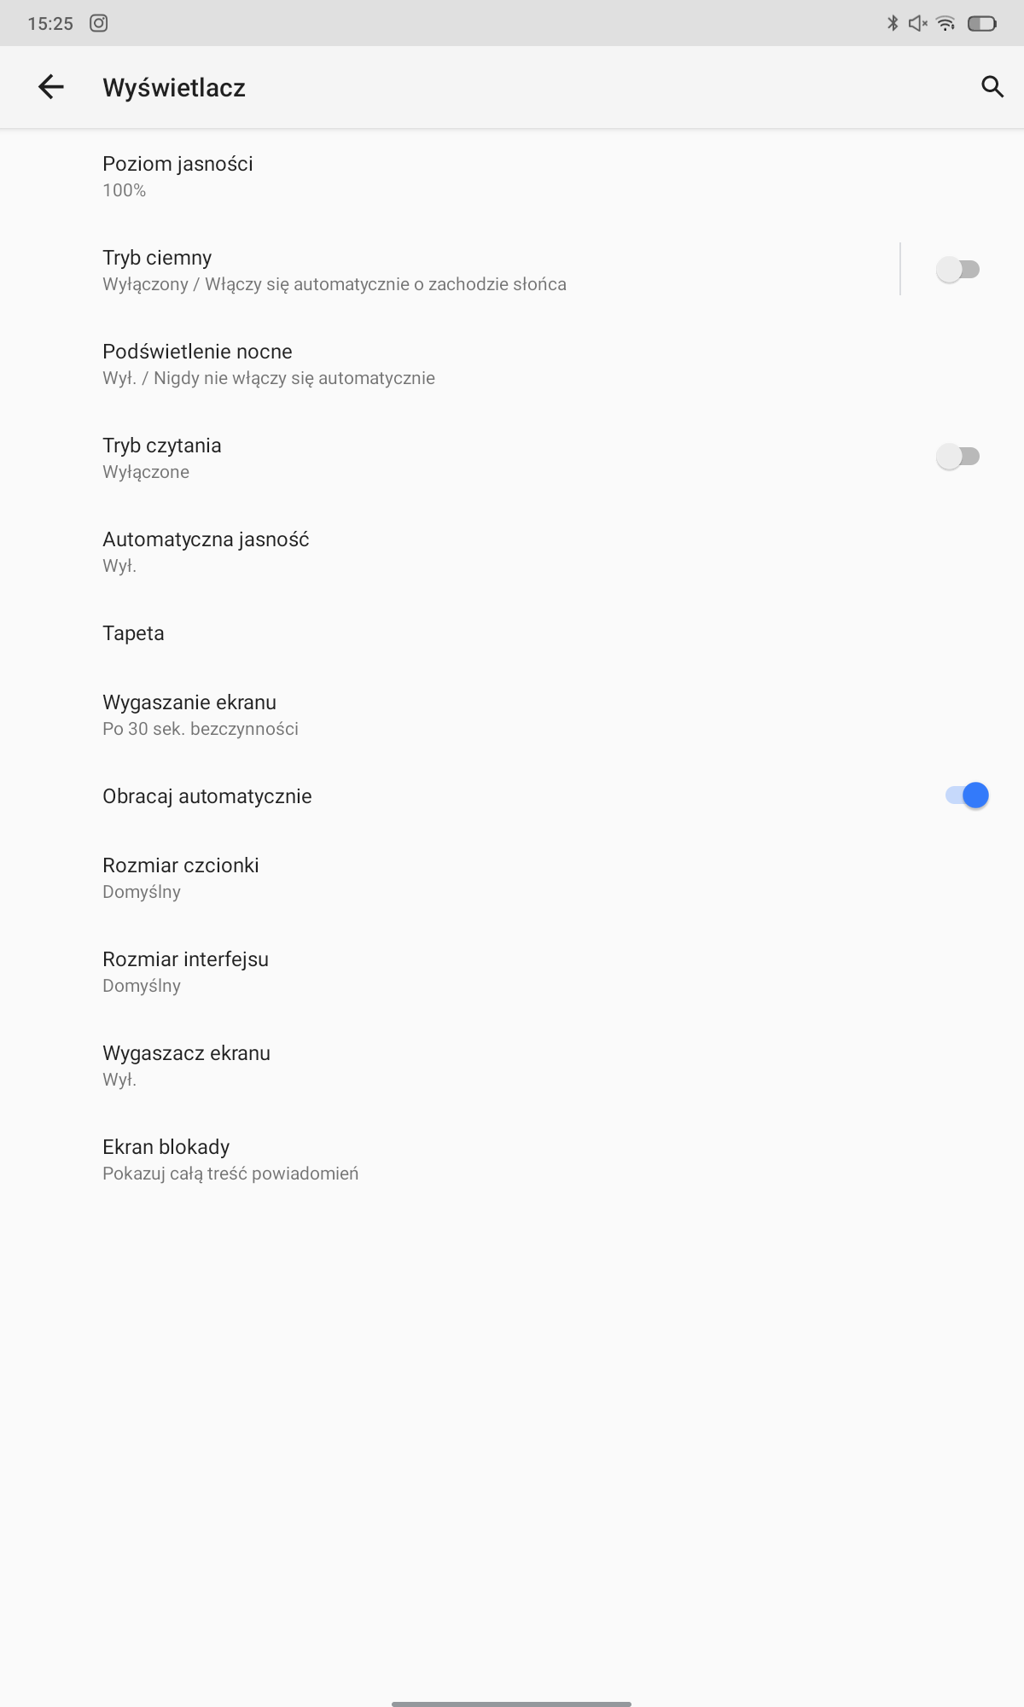
Task: Tap the Bluetooth status icon
Action: 893,23
